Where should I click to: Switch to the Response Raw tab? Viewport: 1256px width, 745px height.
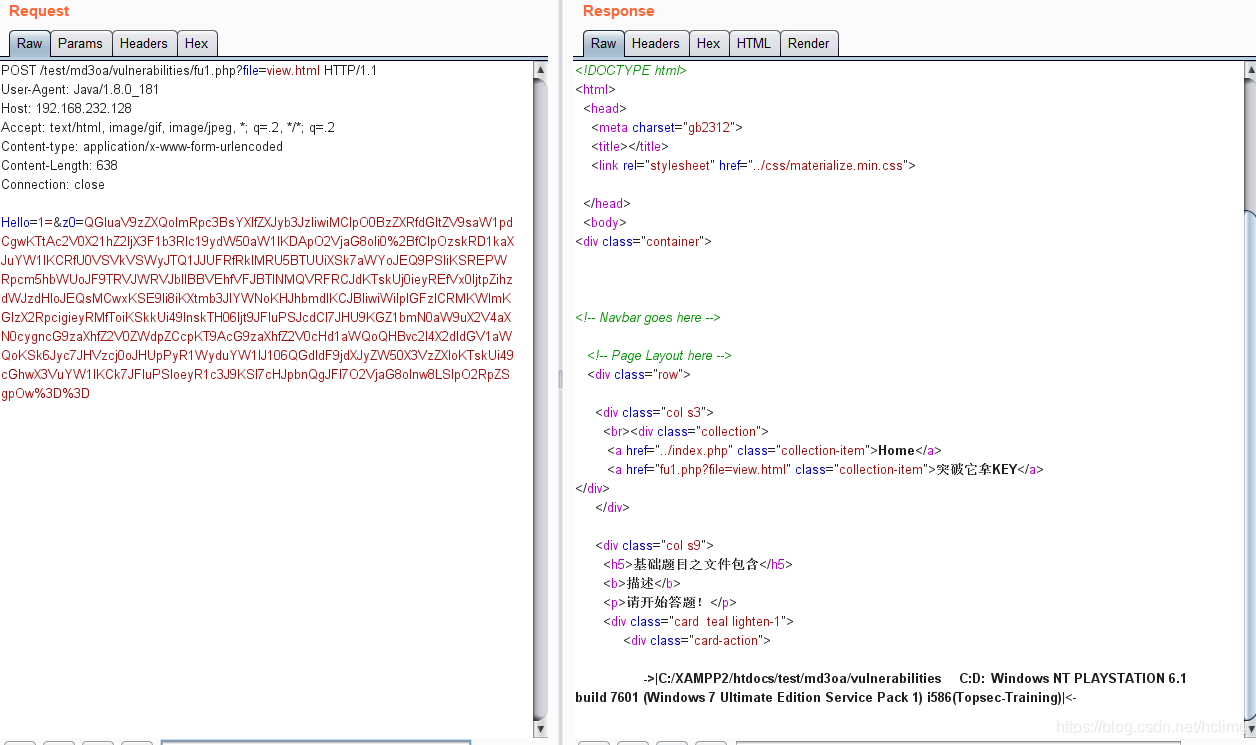coord(604,43)
